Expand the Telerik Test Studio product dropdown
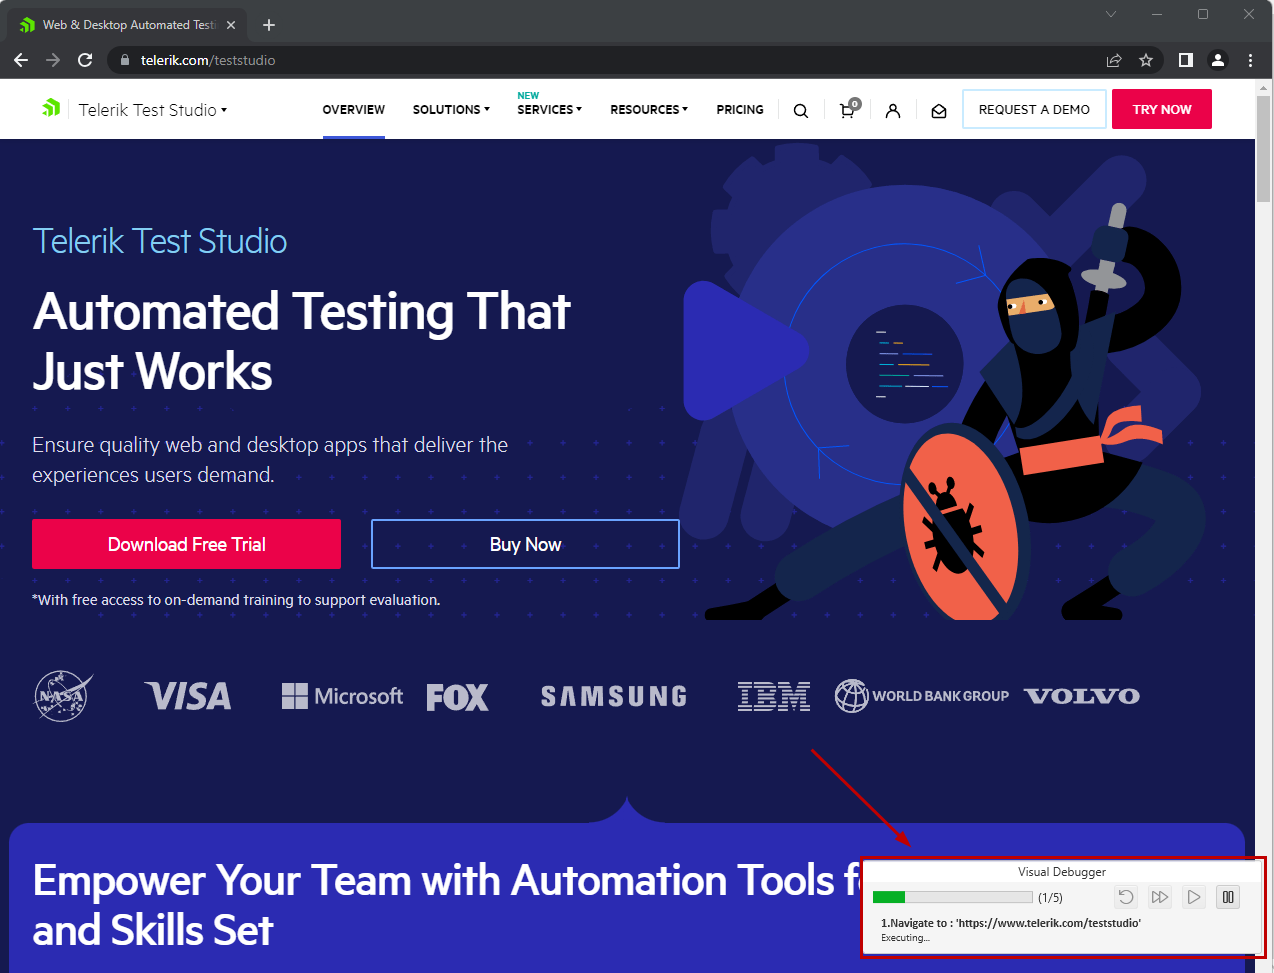 pos(153,110)
